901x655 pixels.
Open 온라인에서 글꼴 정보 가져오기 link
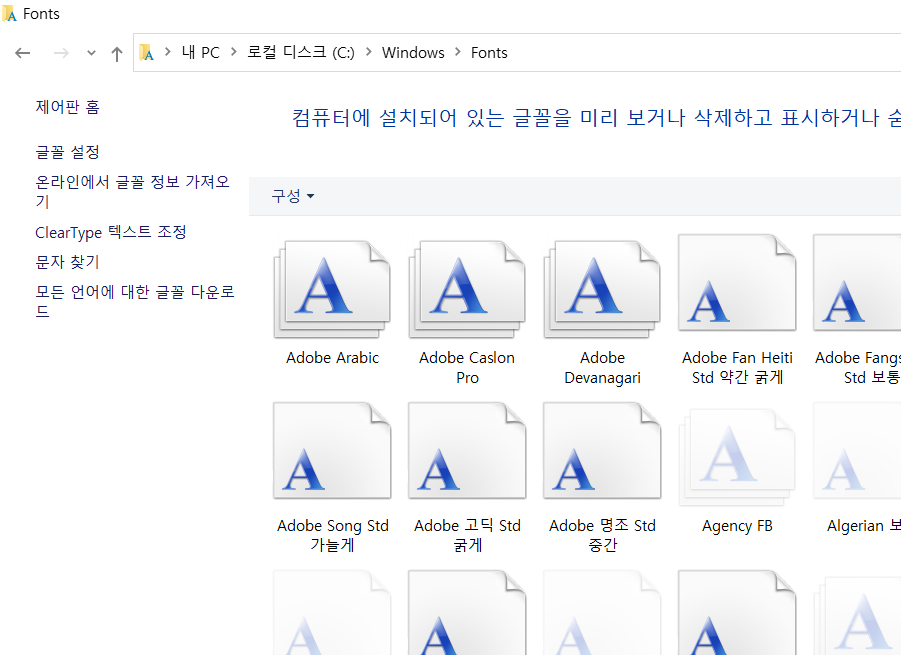point(132,191)
